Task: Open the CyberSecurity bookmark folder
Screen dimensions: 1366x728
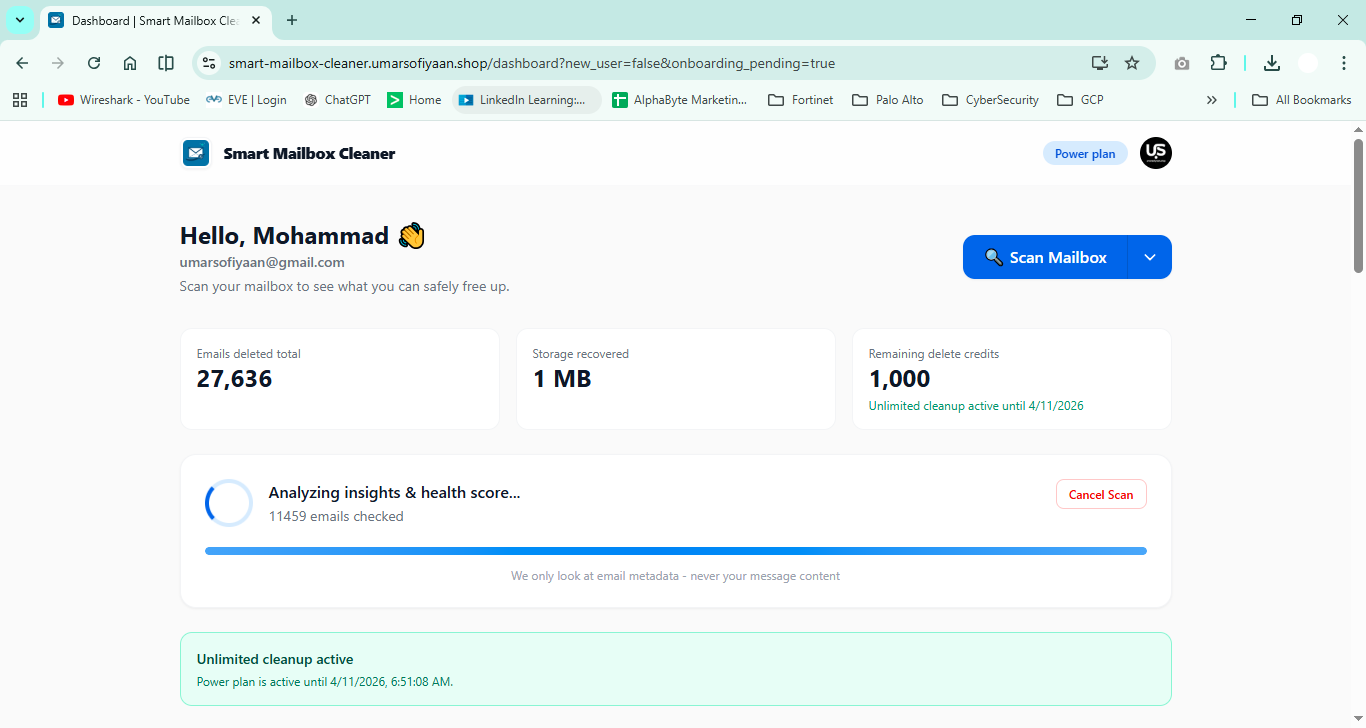Action: [991, 100]
